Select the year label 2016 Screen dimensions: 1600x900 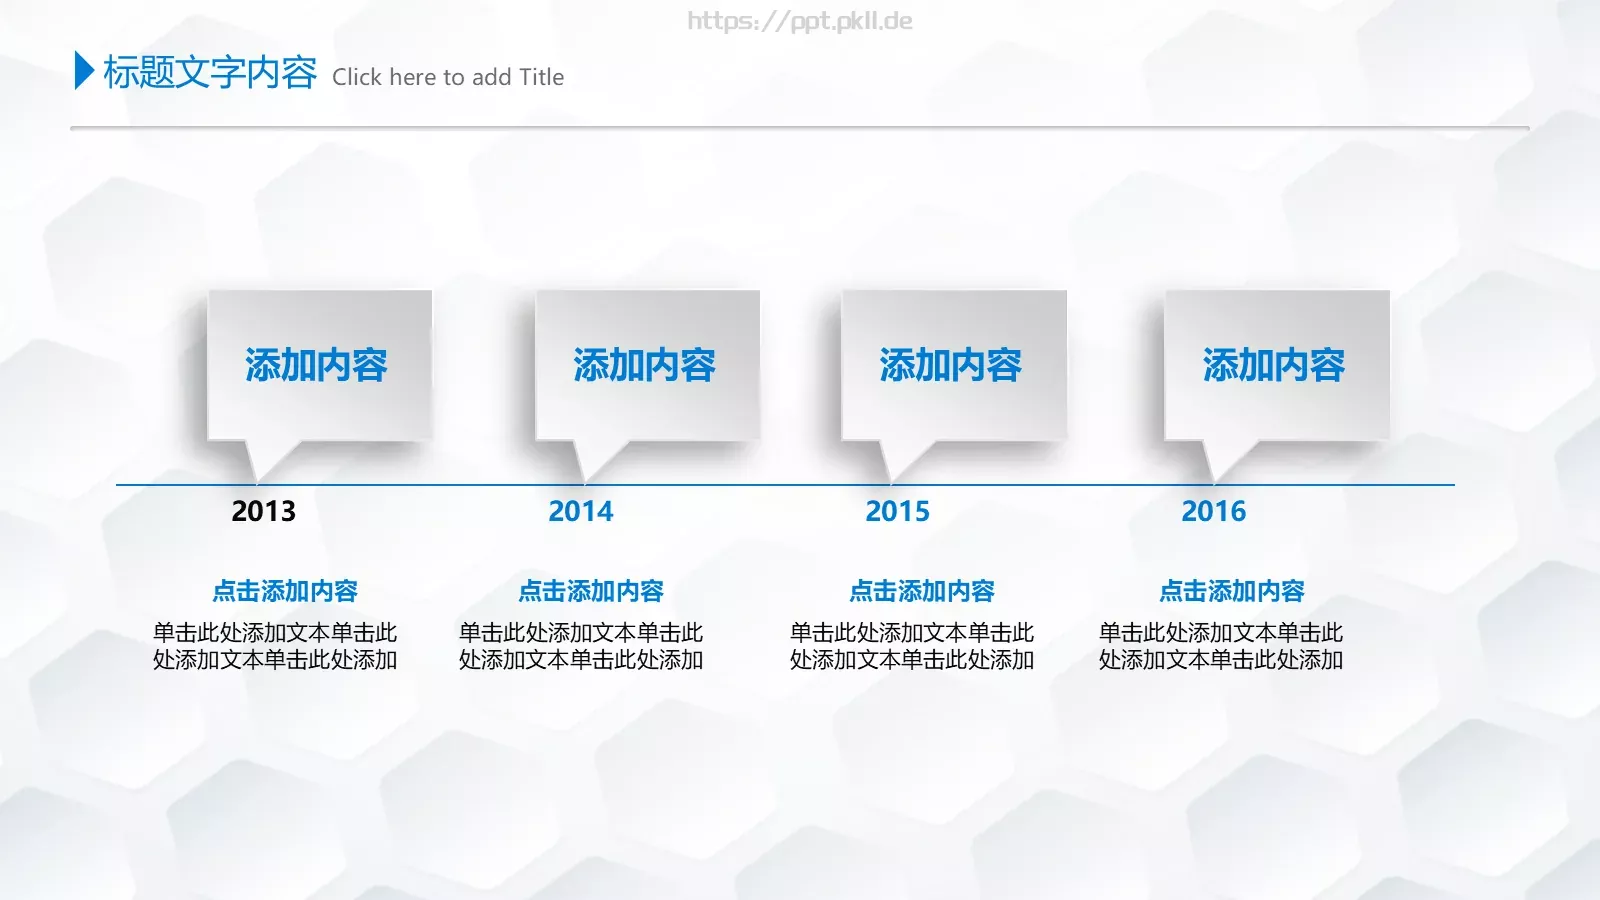(1214, 511)
